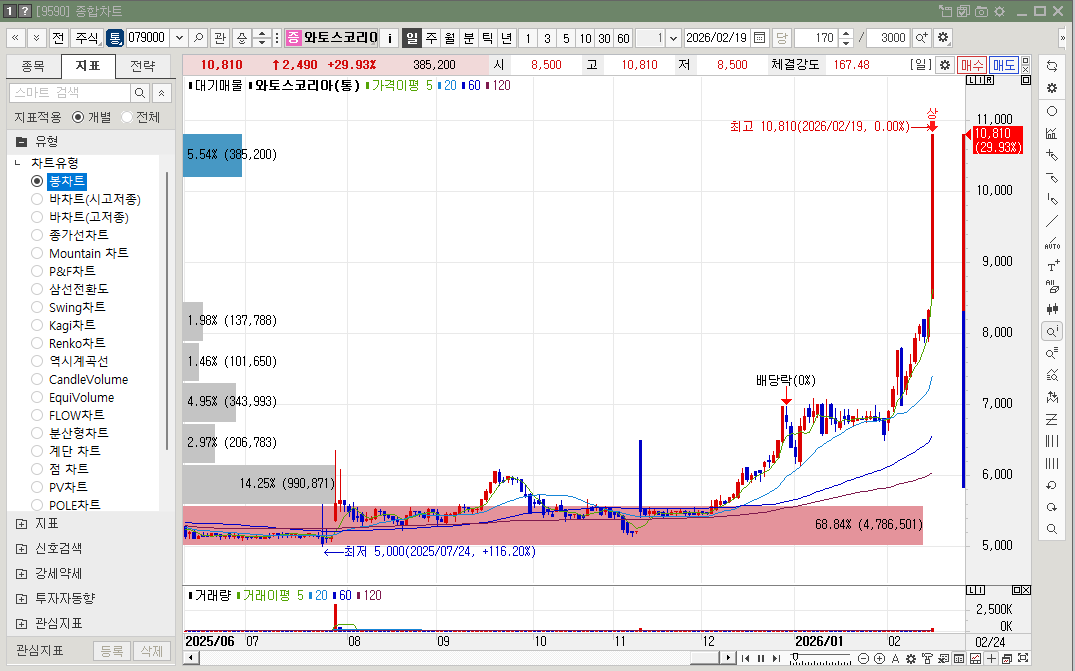
Task: Set indicator apply mode to 전체
Action: tap(126, 117)
